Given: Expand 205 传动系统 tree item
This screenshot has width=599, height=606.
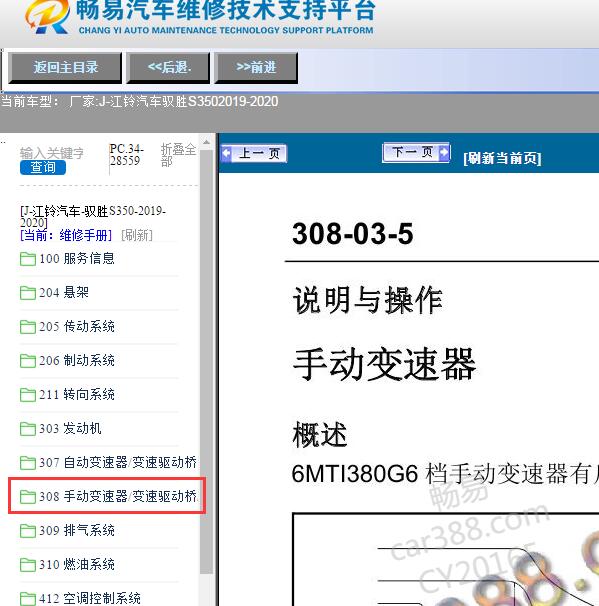Looking at the screenshot, I should (x=77, y=327).
